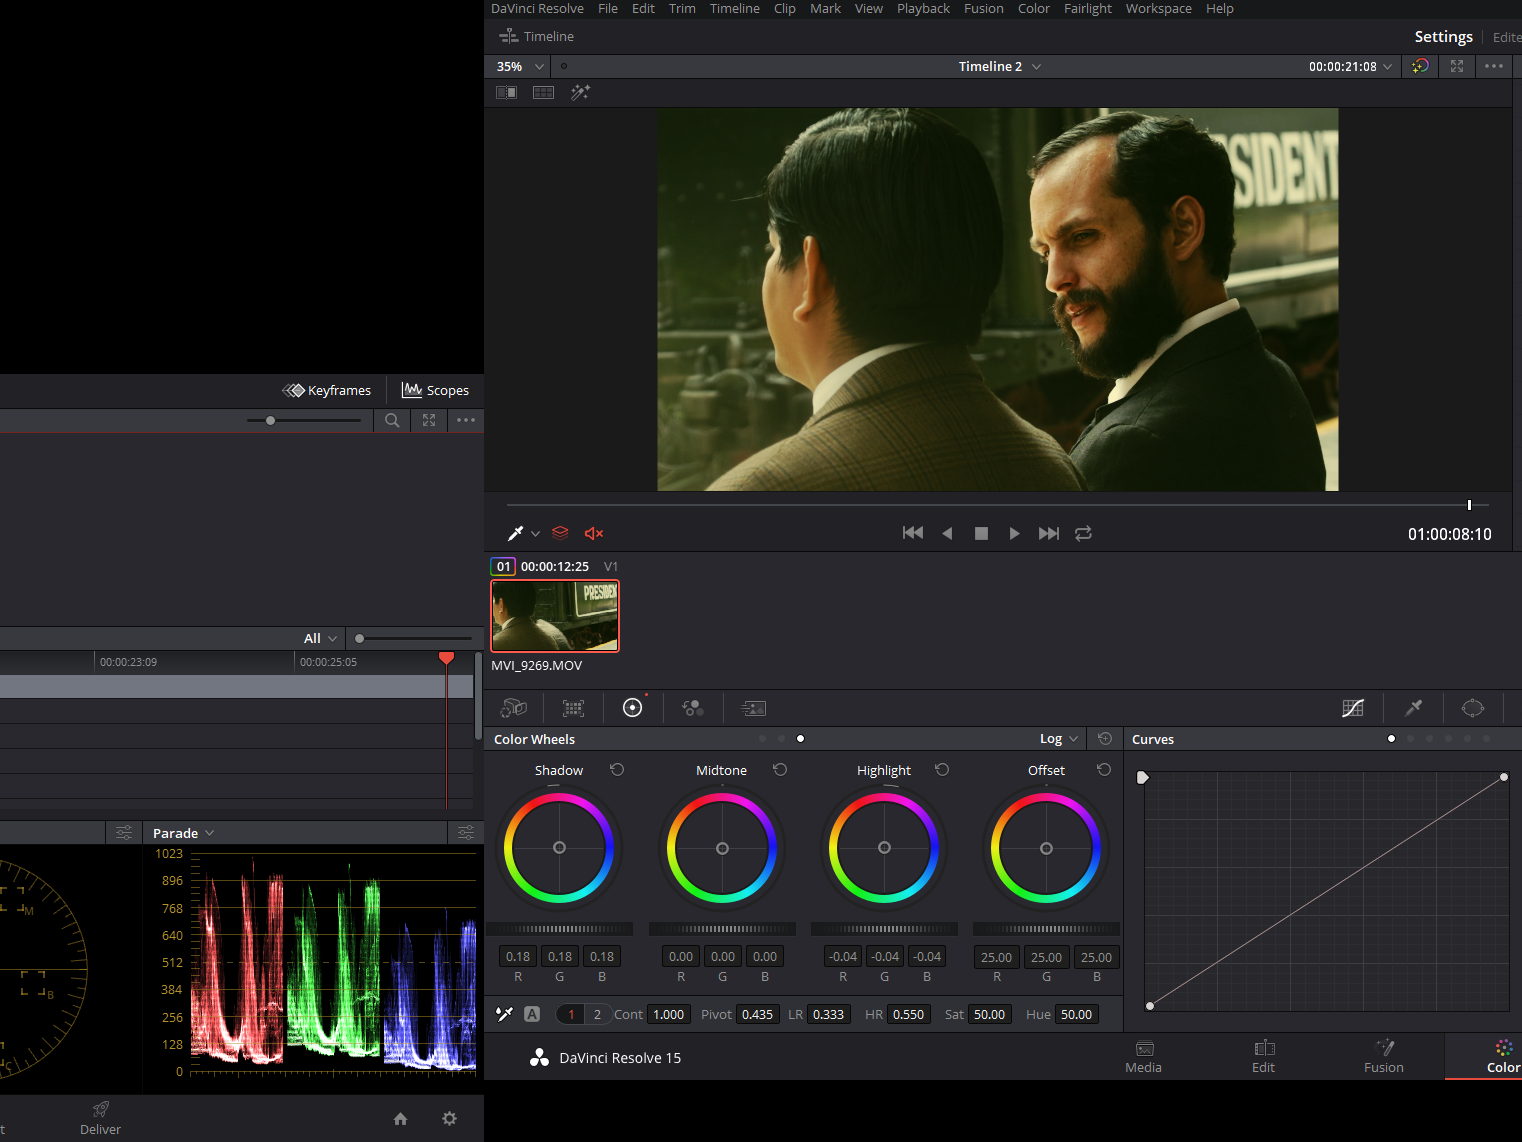Reset the Shadow color wheel

(x=617, y=770)
